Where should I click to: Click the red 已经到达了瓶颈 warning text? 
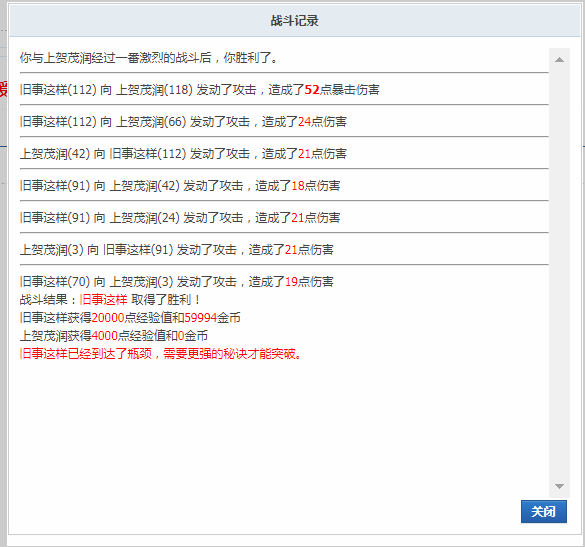[161, 353]
